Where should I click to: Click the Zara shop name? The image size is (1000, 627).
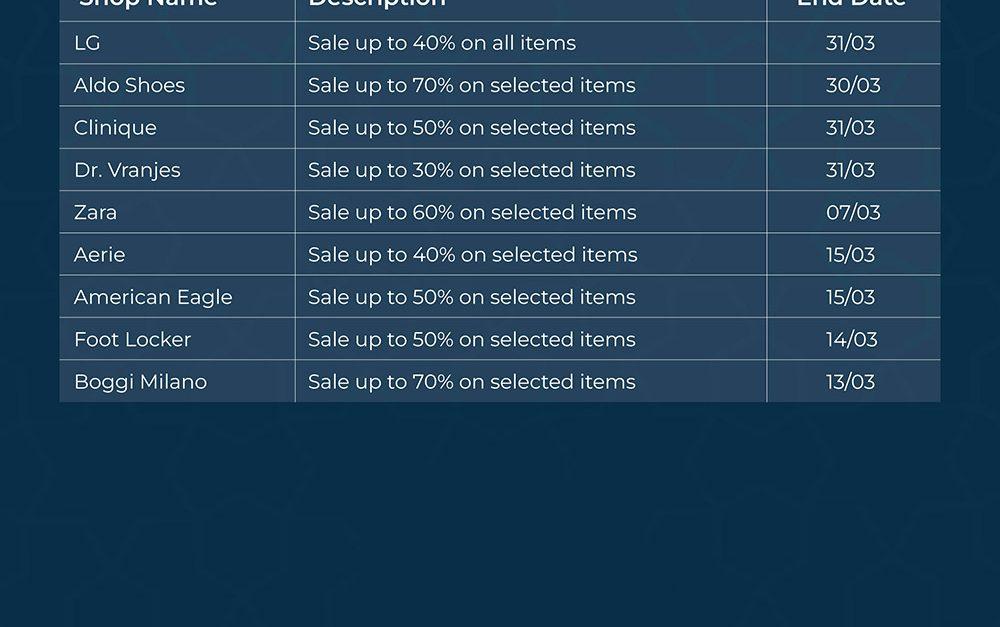(x=95, y=212)
